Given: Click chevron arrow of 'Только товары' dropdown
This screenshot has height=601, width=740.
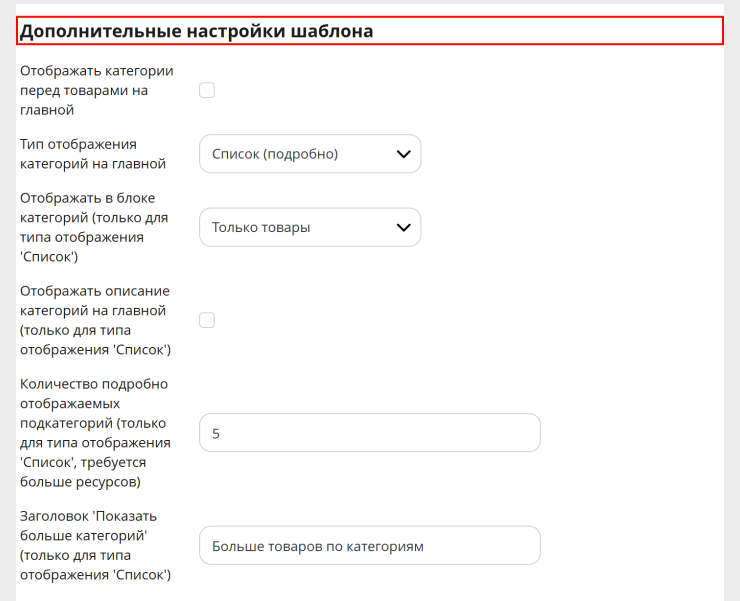Looking at the screenshot, I should coord(404,228).
